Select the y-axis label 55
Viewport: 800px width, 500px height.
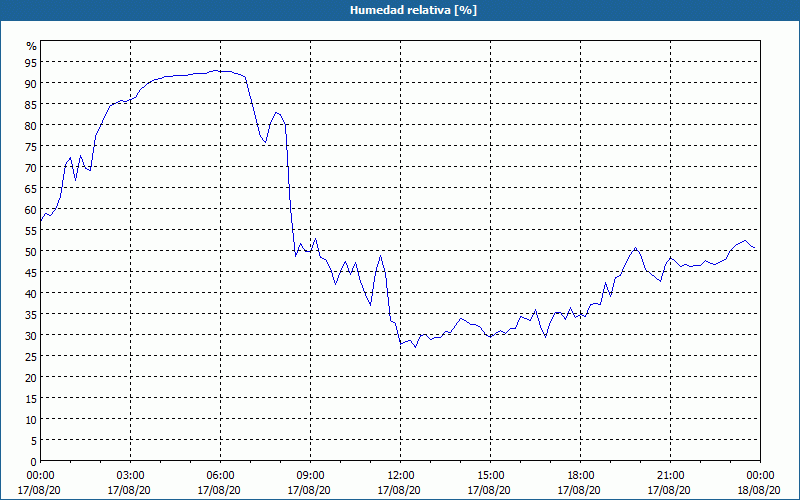click(32, 230)
